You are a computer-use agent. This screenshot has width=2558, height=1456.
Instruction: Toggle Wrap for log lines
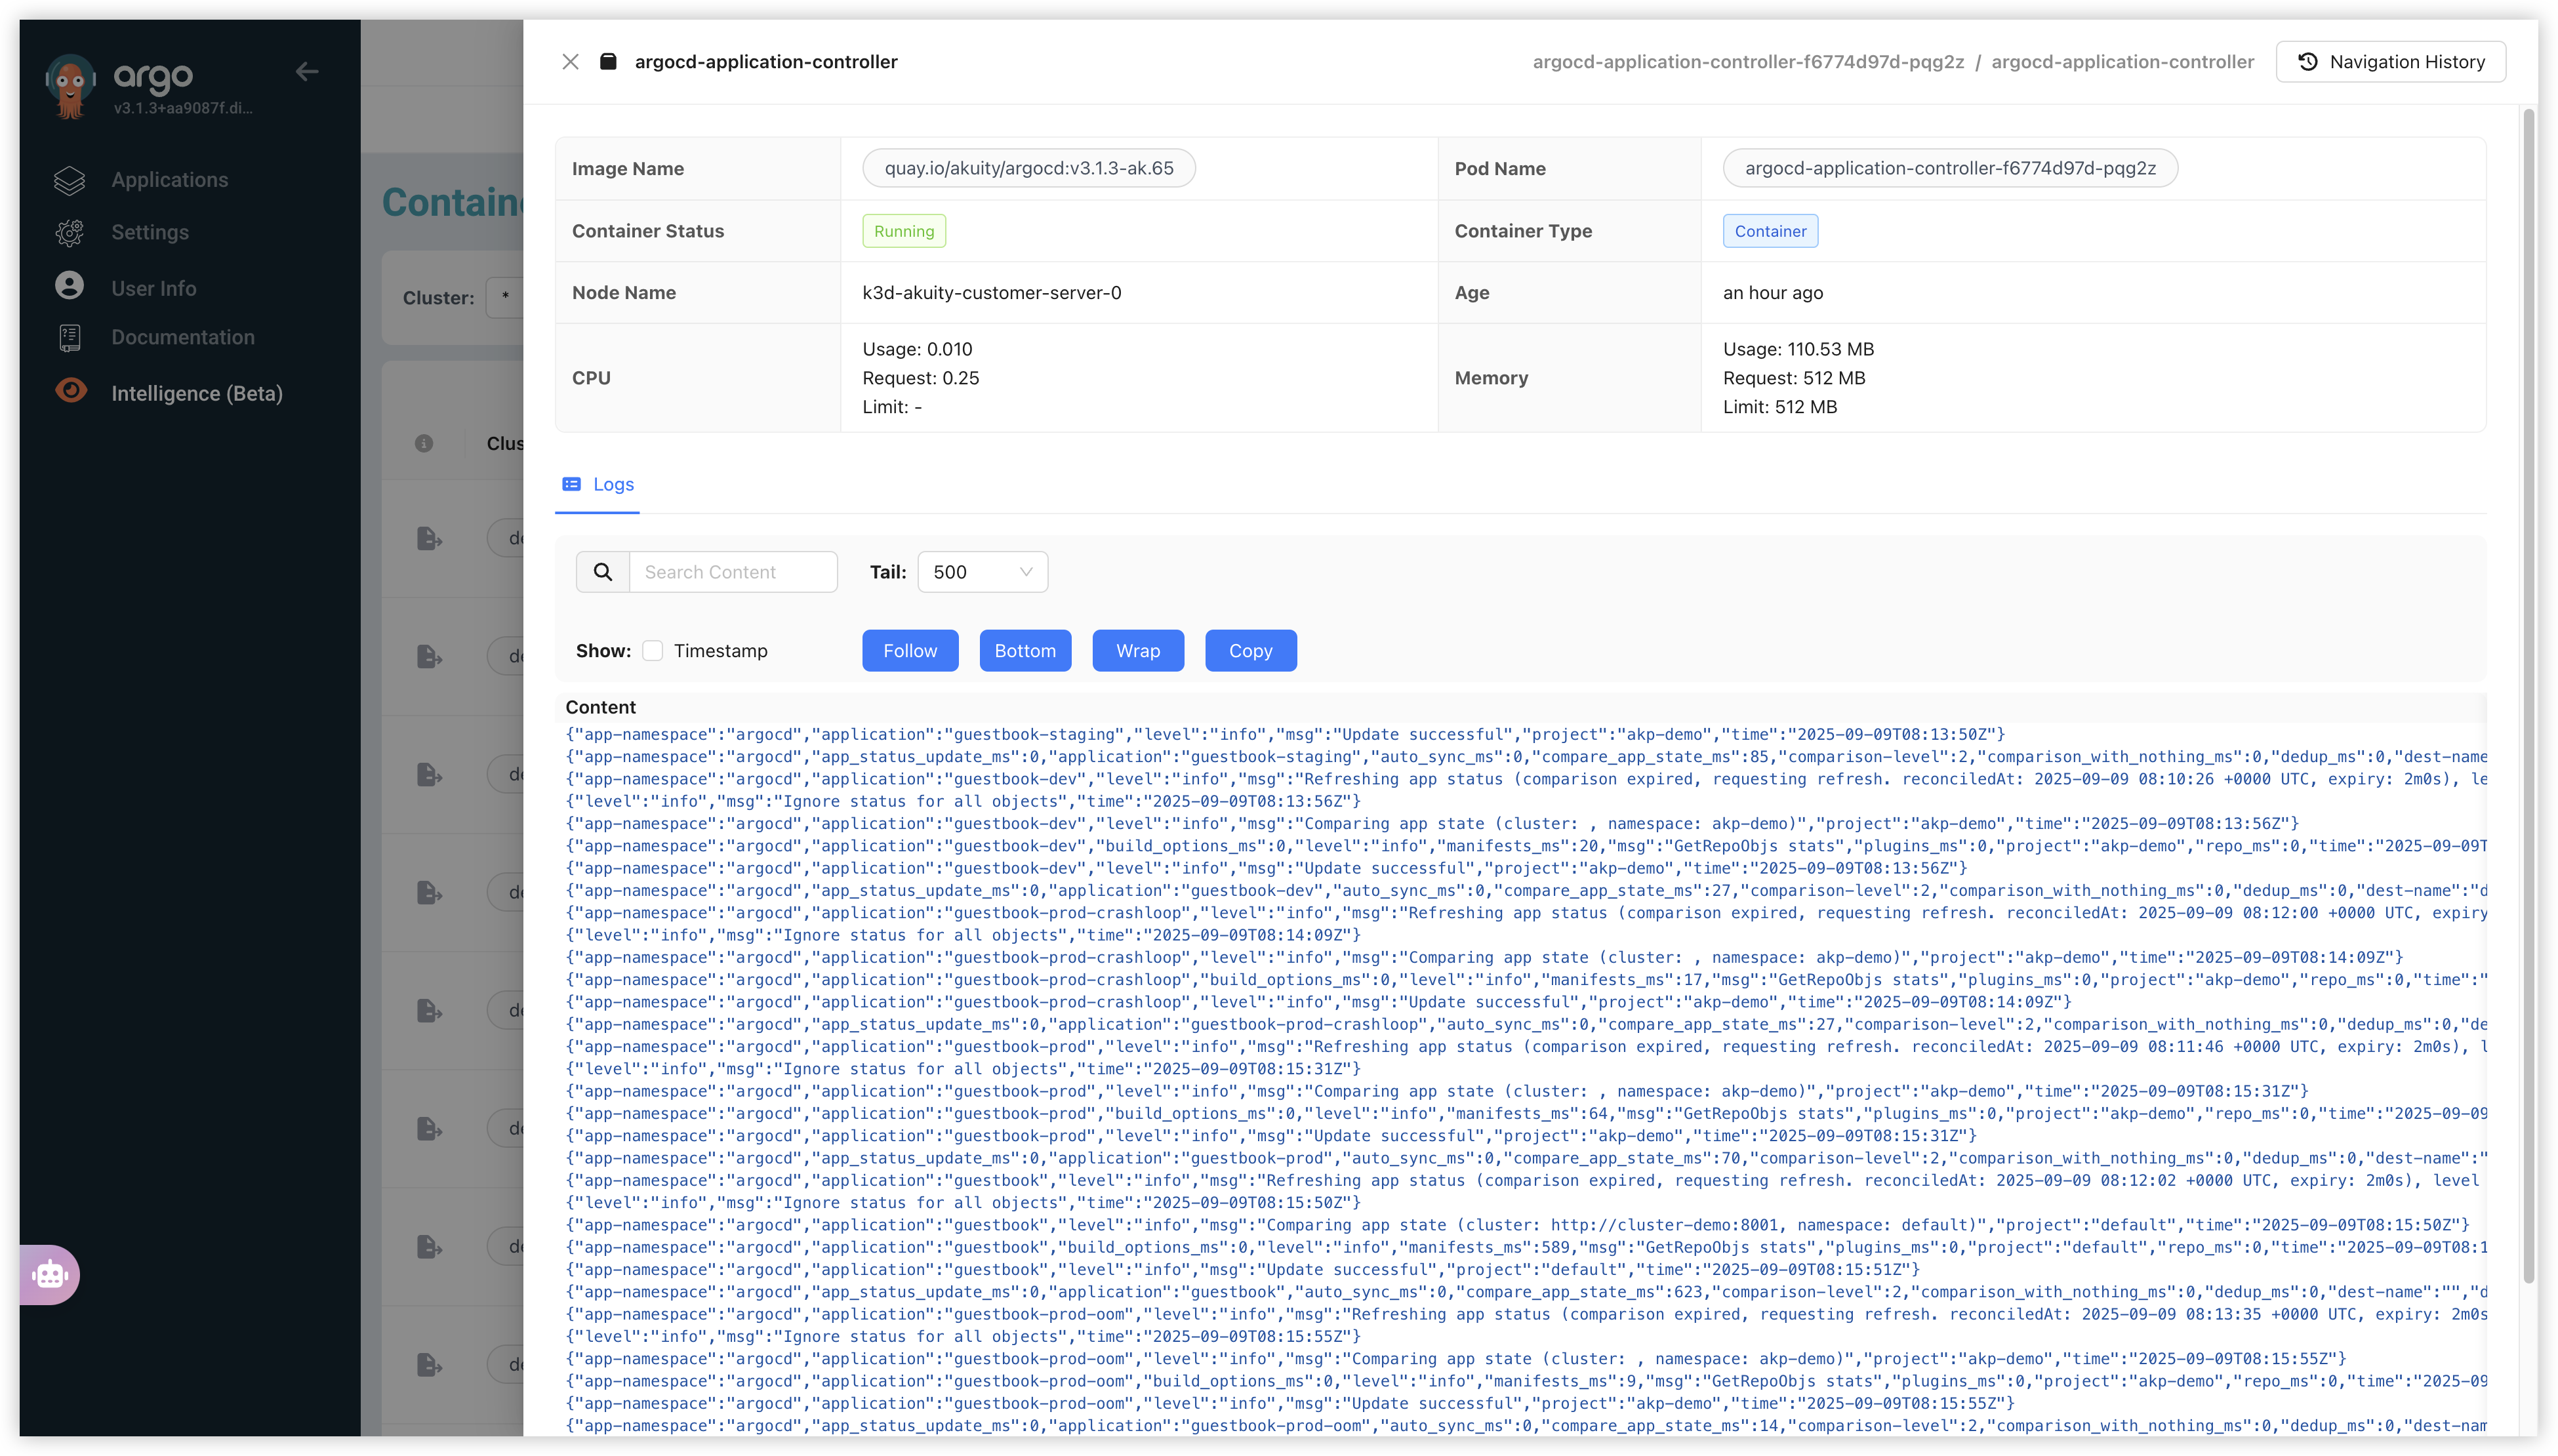1137,651
